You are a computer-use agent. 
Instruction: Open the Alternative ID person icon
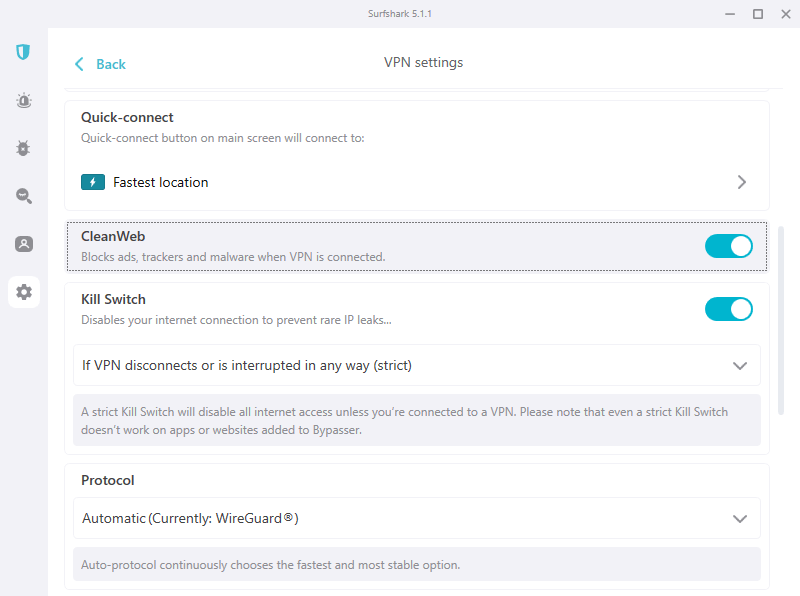pos(23,244)
